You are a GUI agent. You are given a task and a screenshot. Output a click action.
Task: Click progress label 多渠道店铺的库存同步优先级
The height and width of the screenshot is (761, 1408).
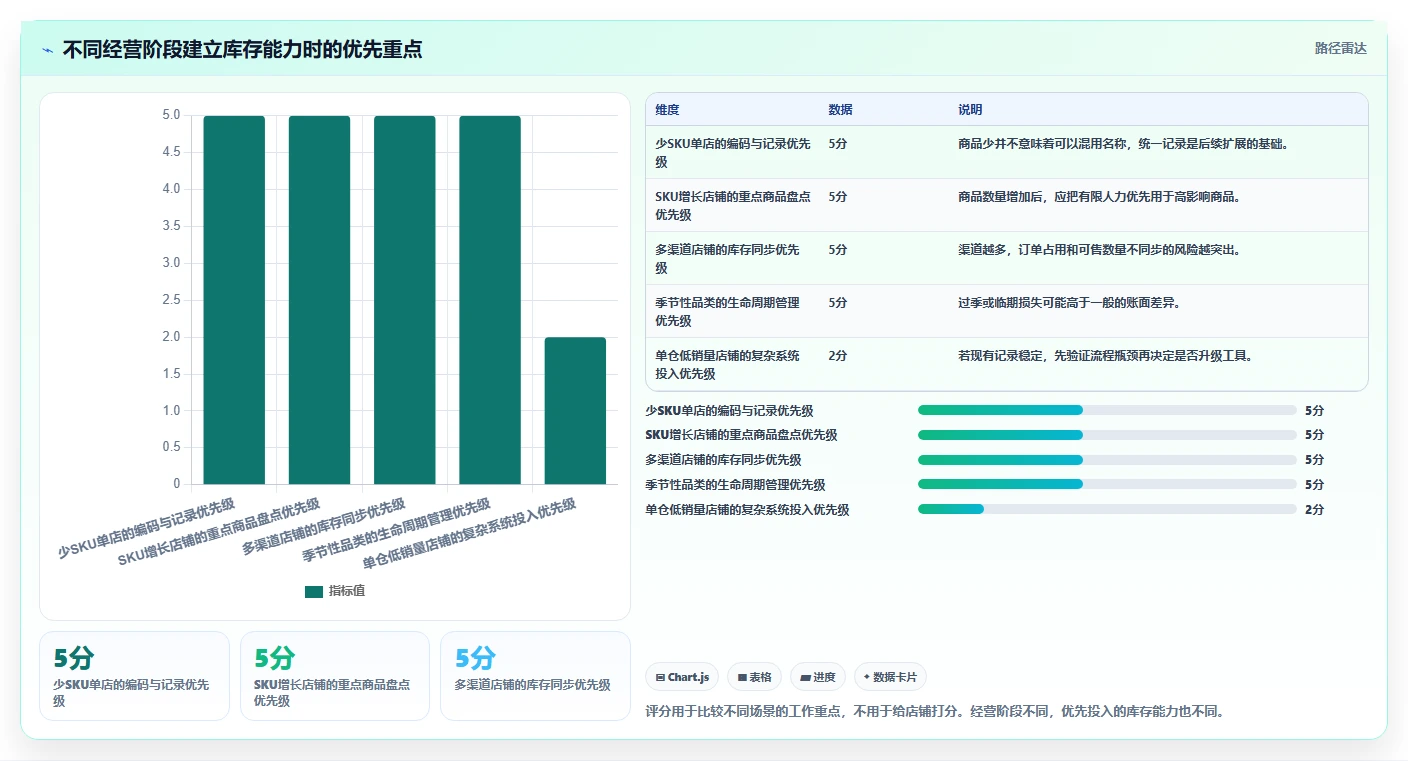[723, 460]
